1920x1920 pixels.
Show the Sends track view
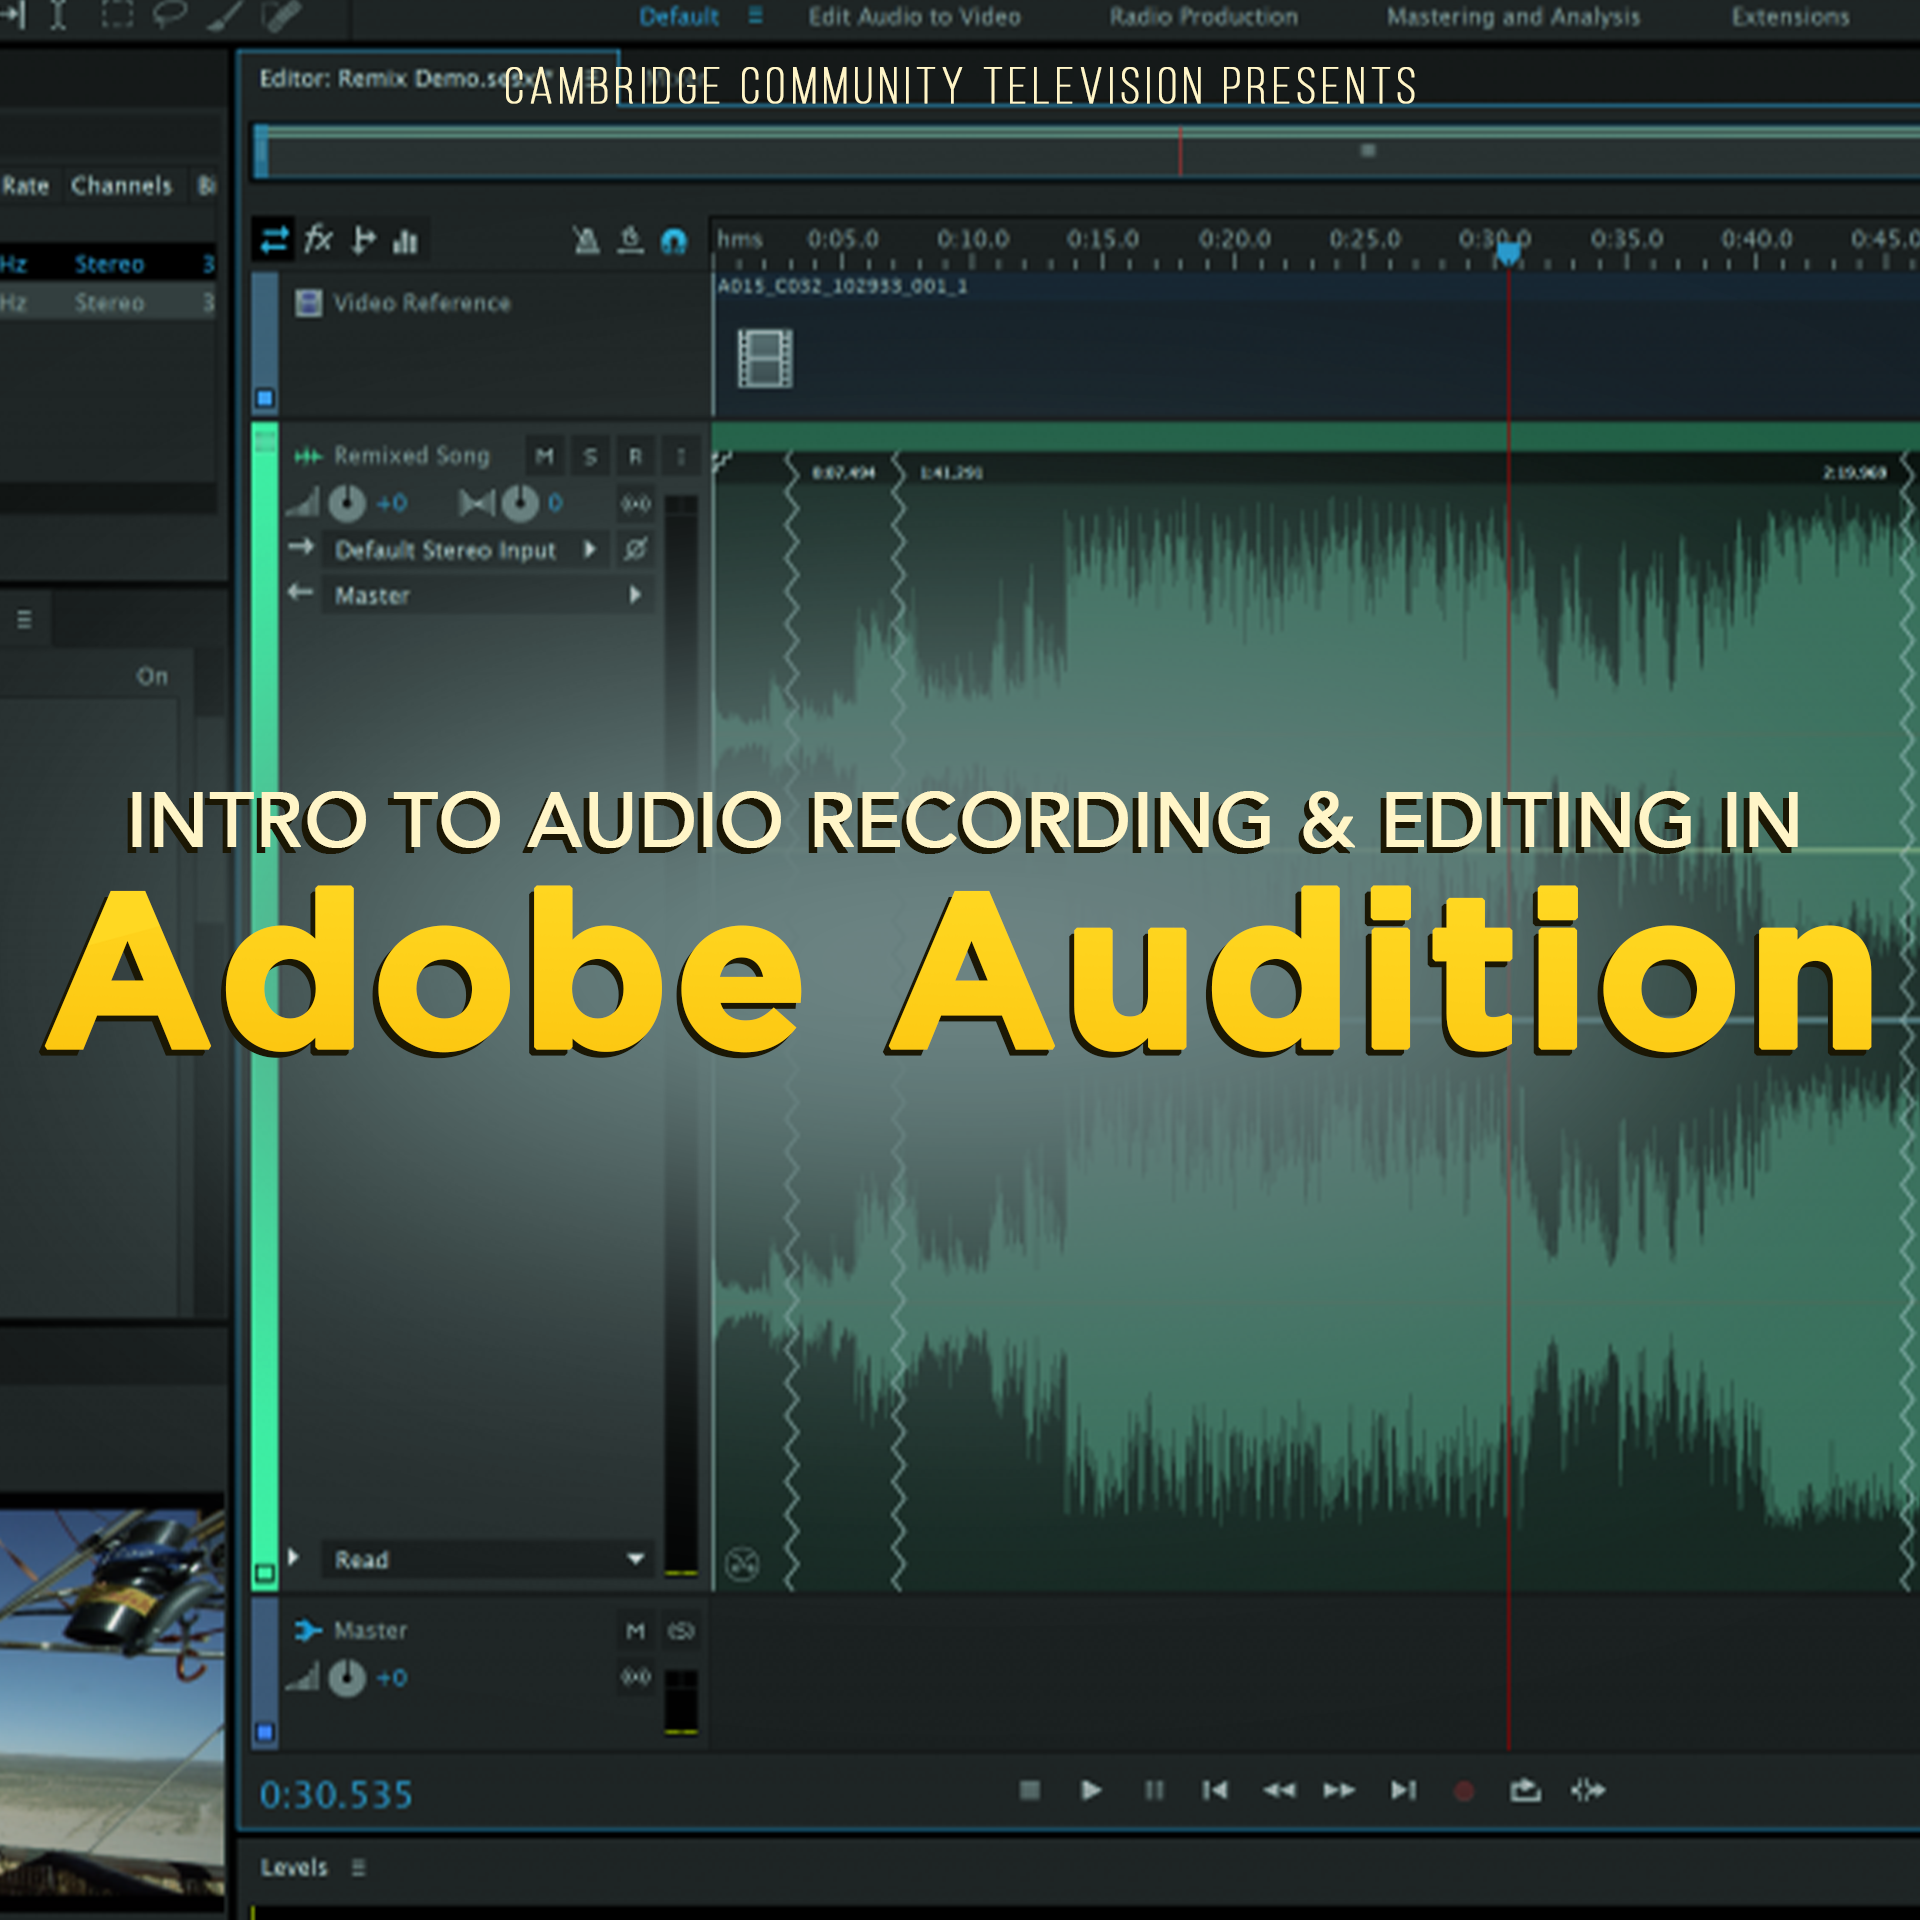point(363,240)
